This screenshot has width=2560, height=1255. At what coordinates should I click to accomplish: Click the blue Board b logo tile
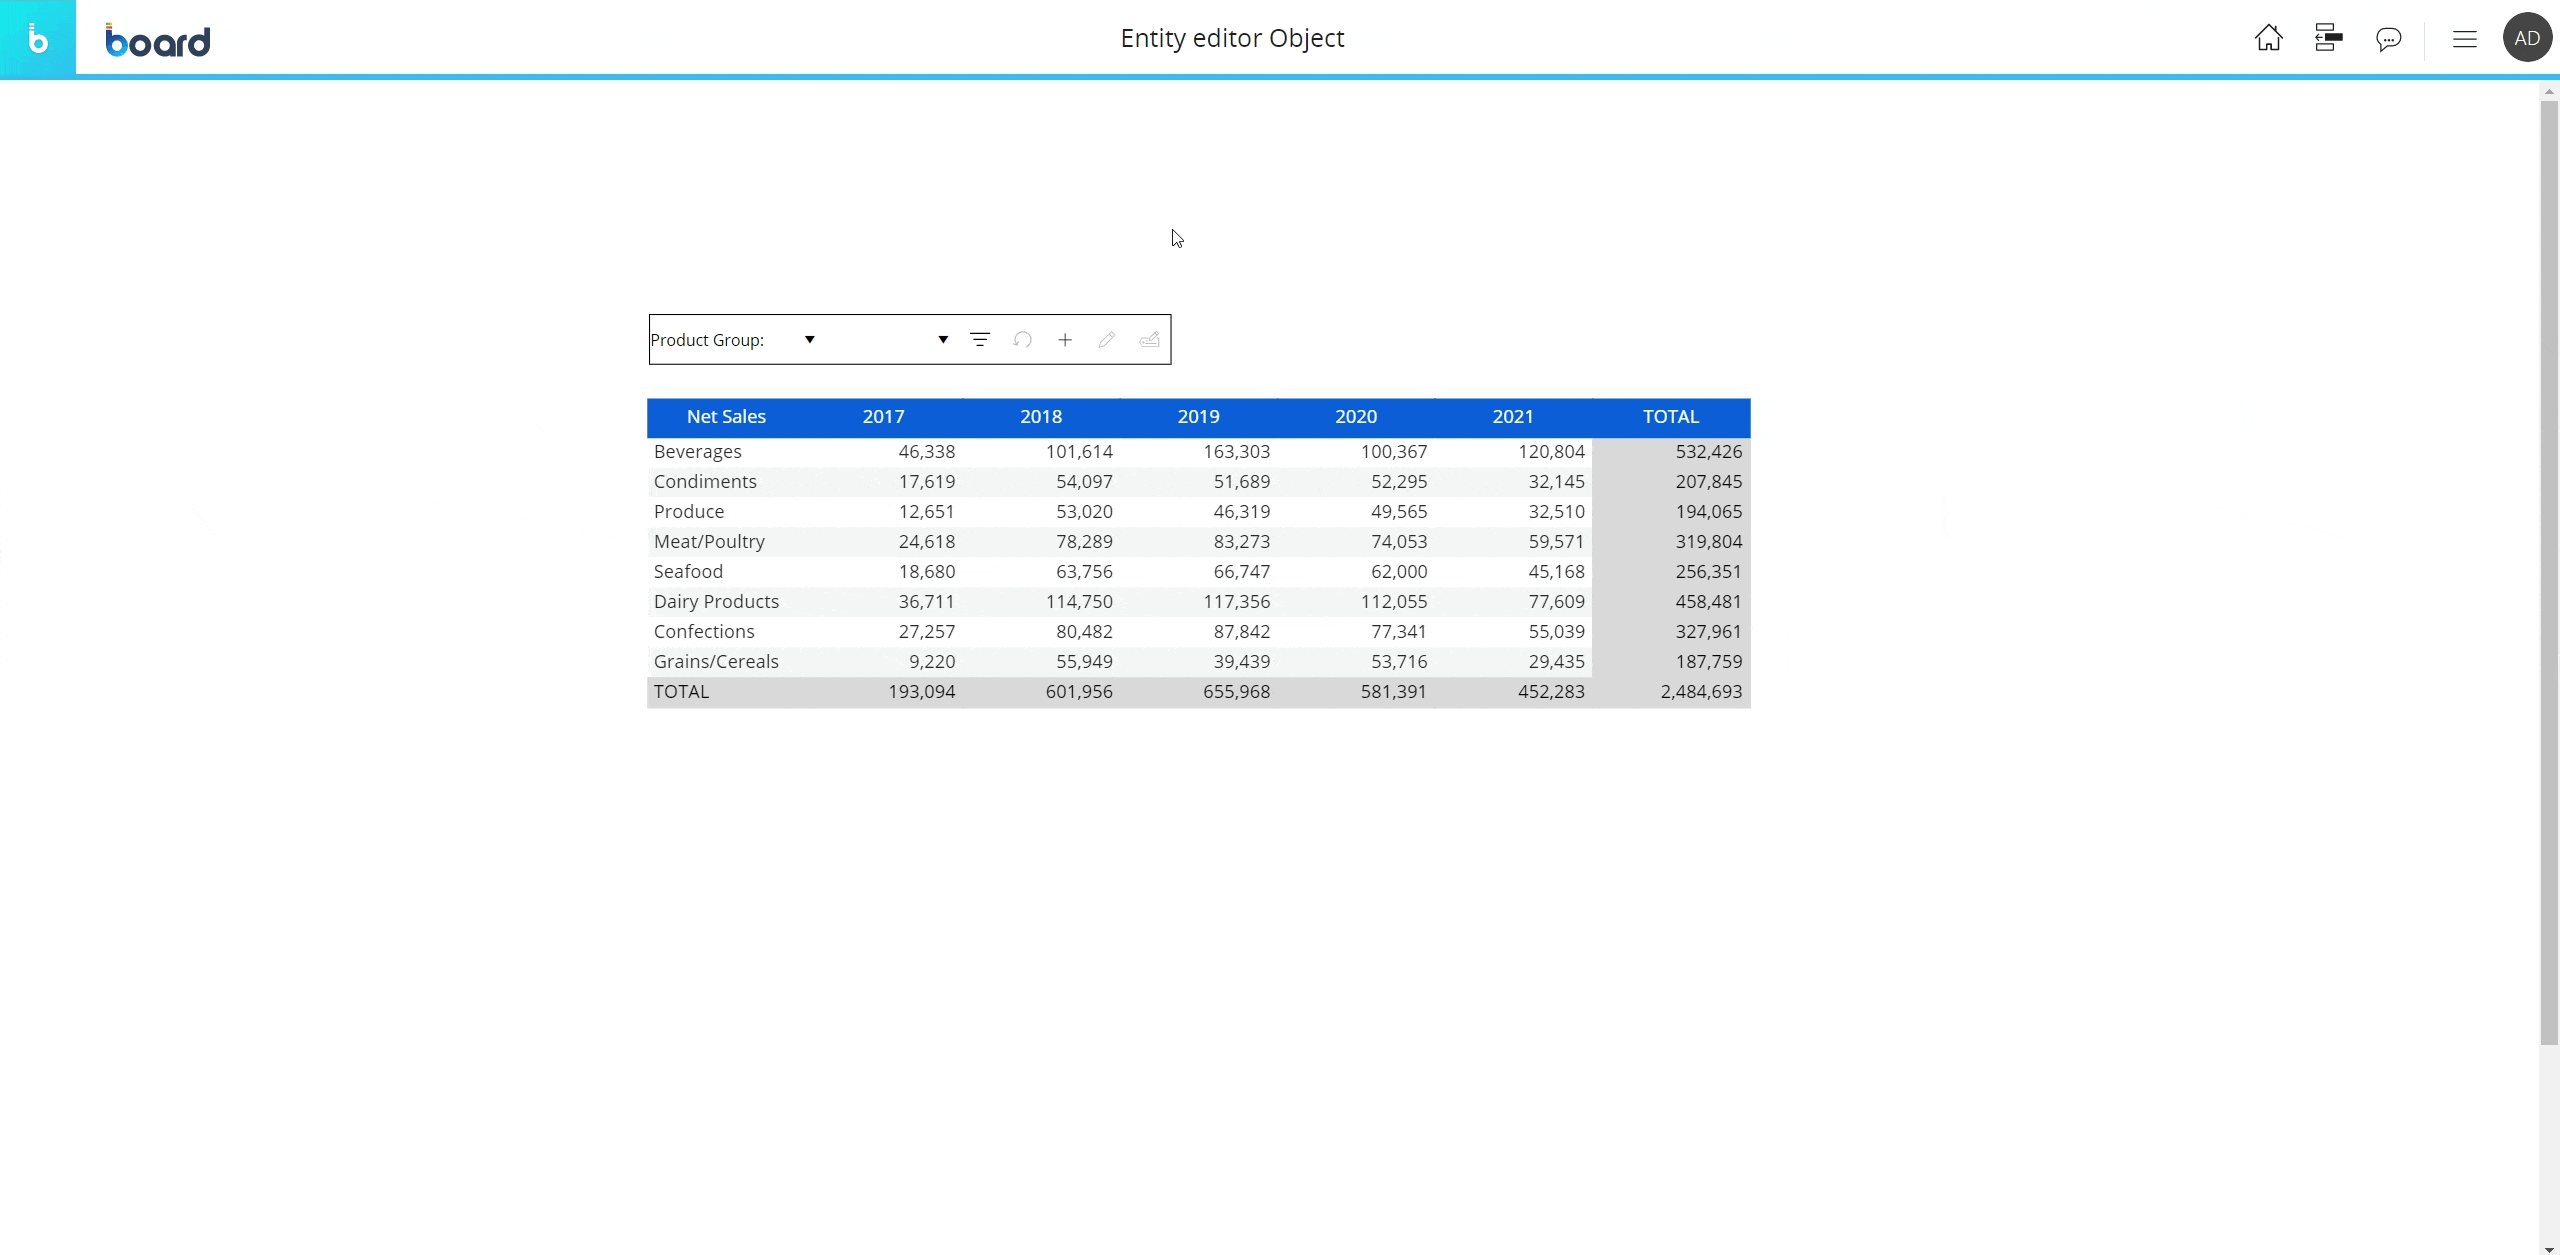click(38, 38)
